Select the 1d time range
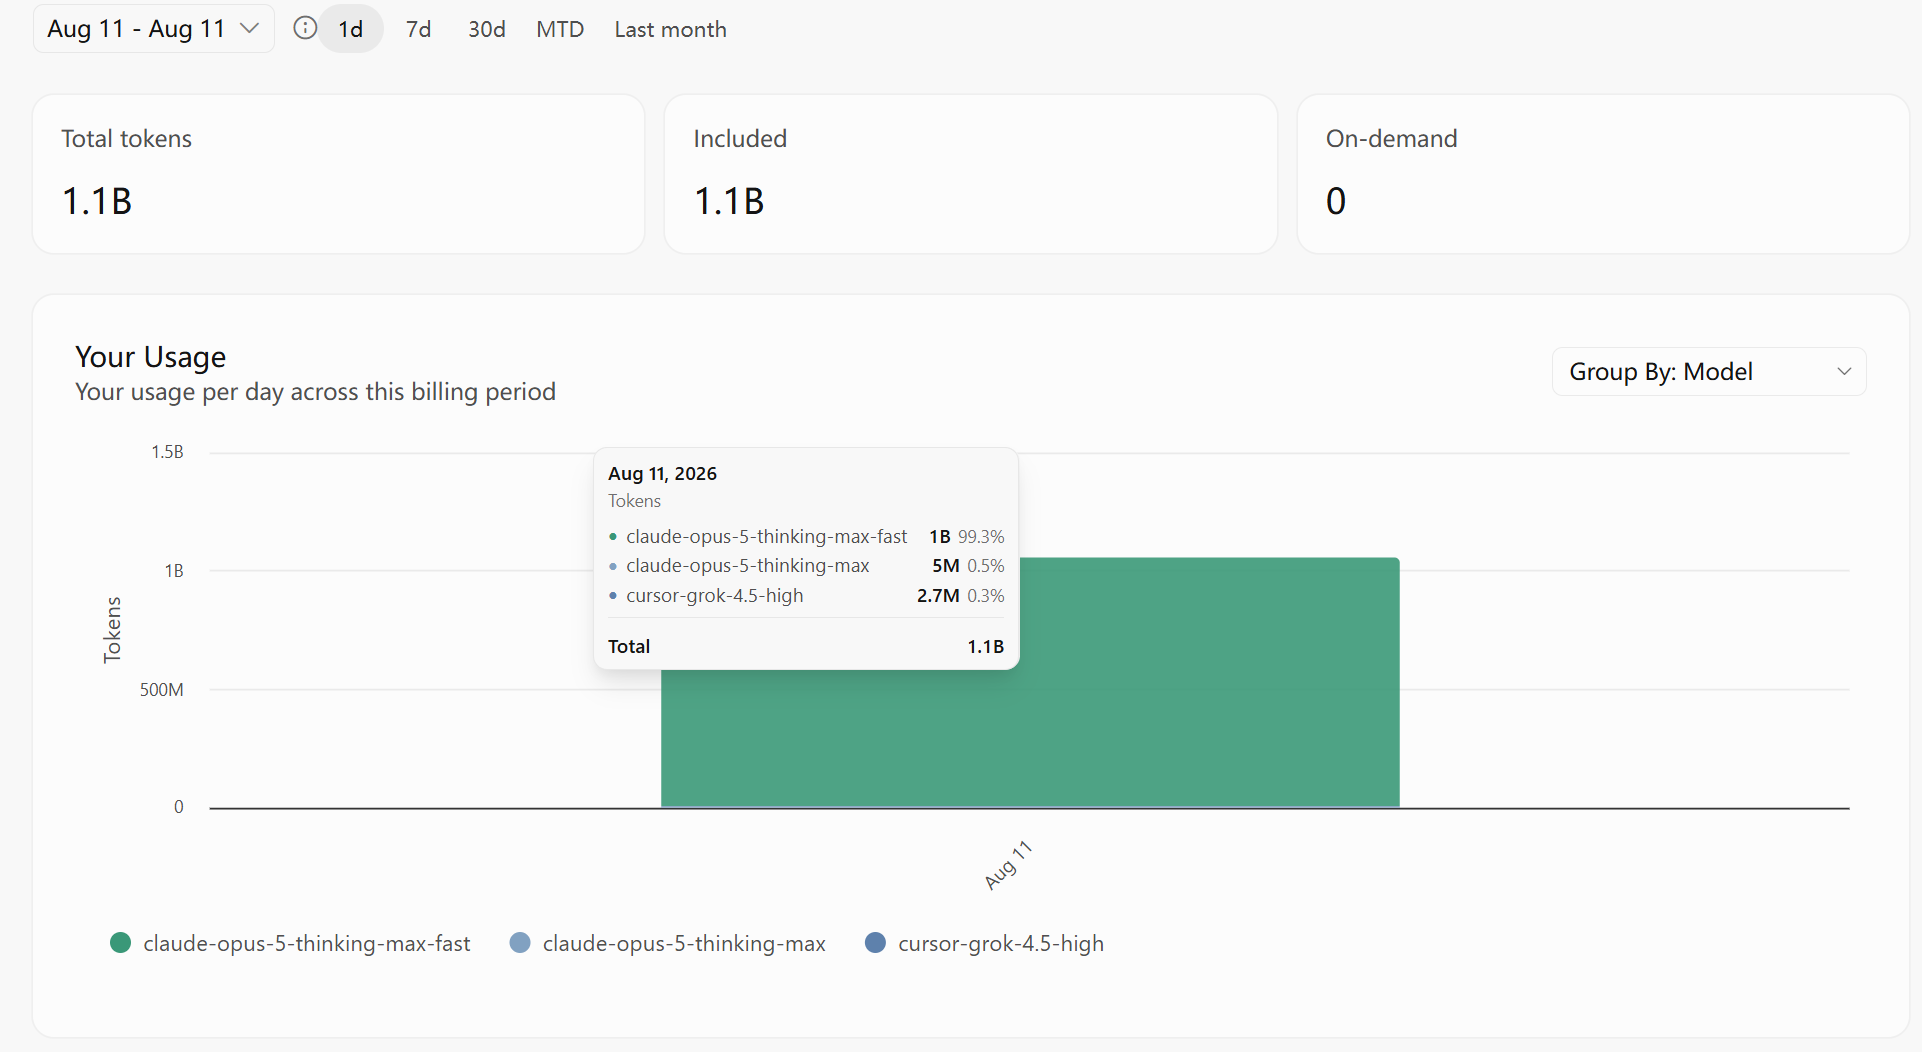 (x=350, y=29)
